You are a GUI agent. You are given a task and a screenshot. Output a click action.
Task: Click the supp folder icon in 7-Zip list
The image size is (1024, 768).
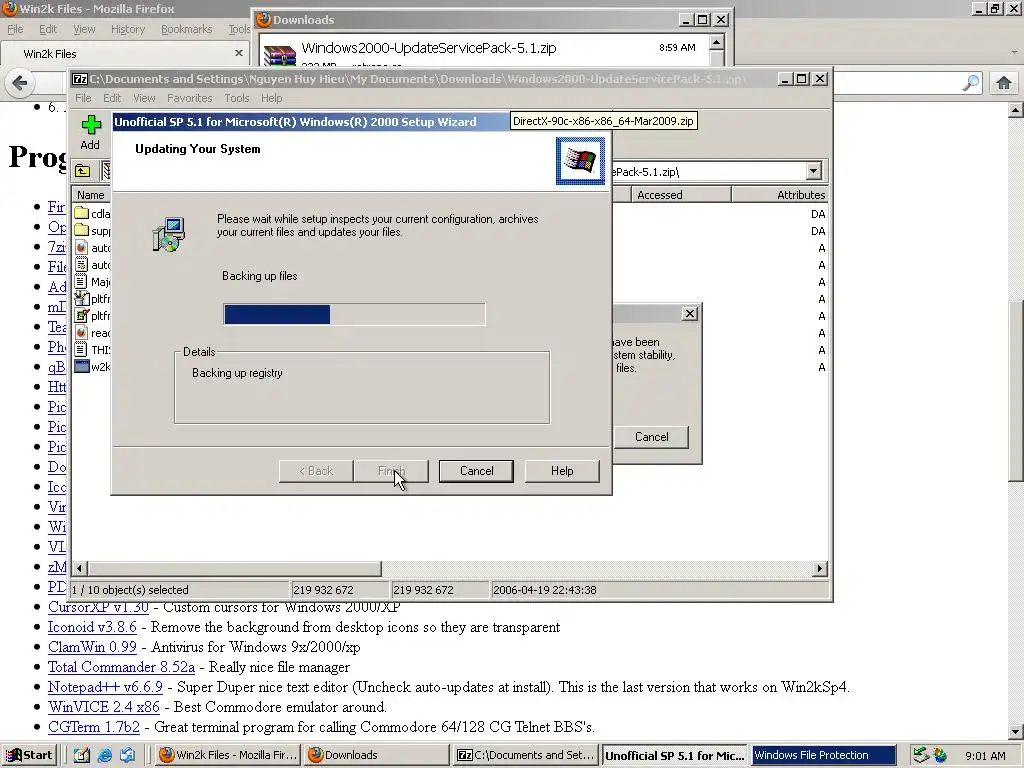click(x=81, y=231)
